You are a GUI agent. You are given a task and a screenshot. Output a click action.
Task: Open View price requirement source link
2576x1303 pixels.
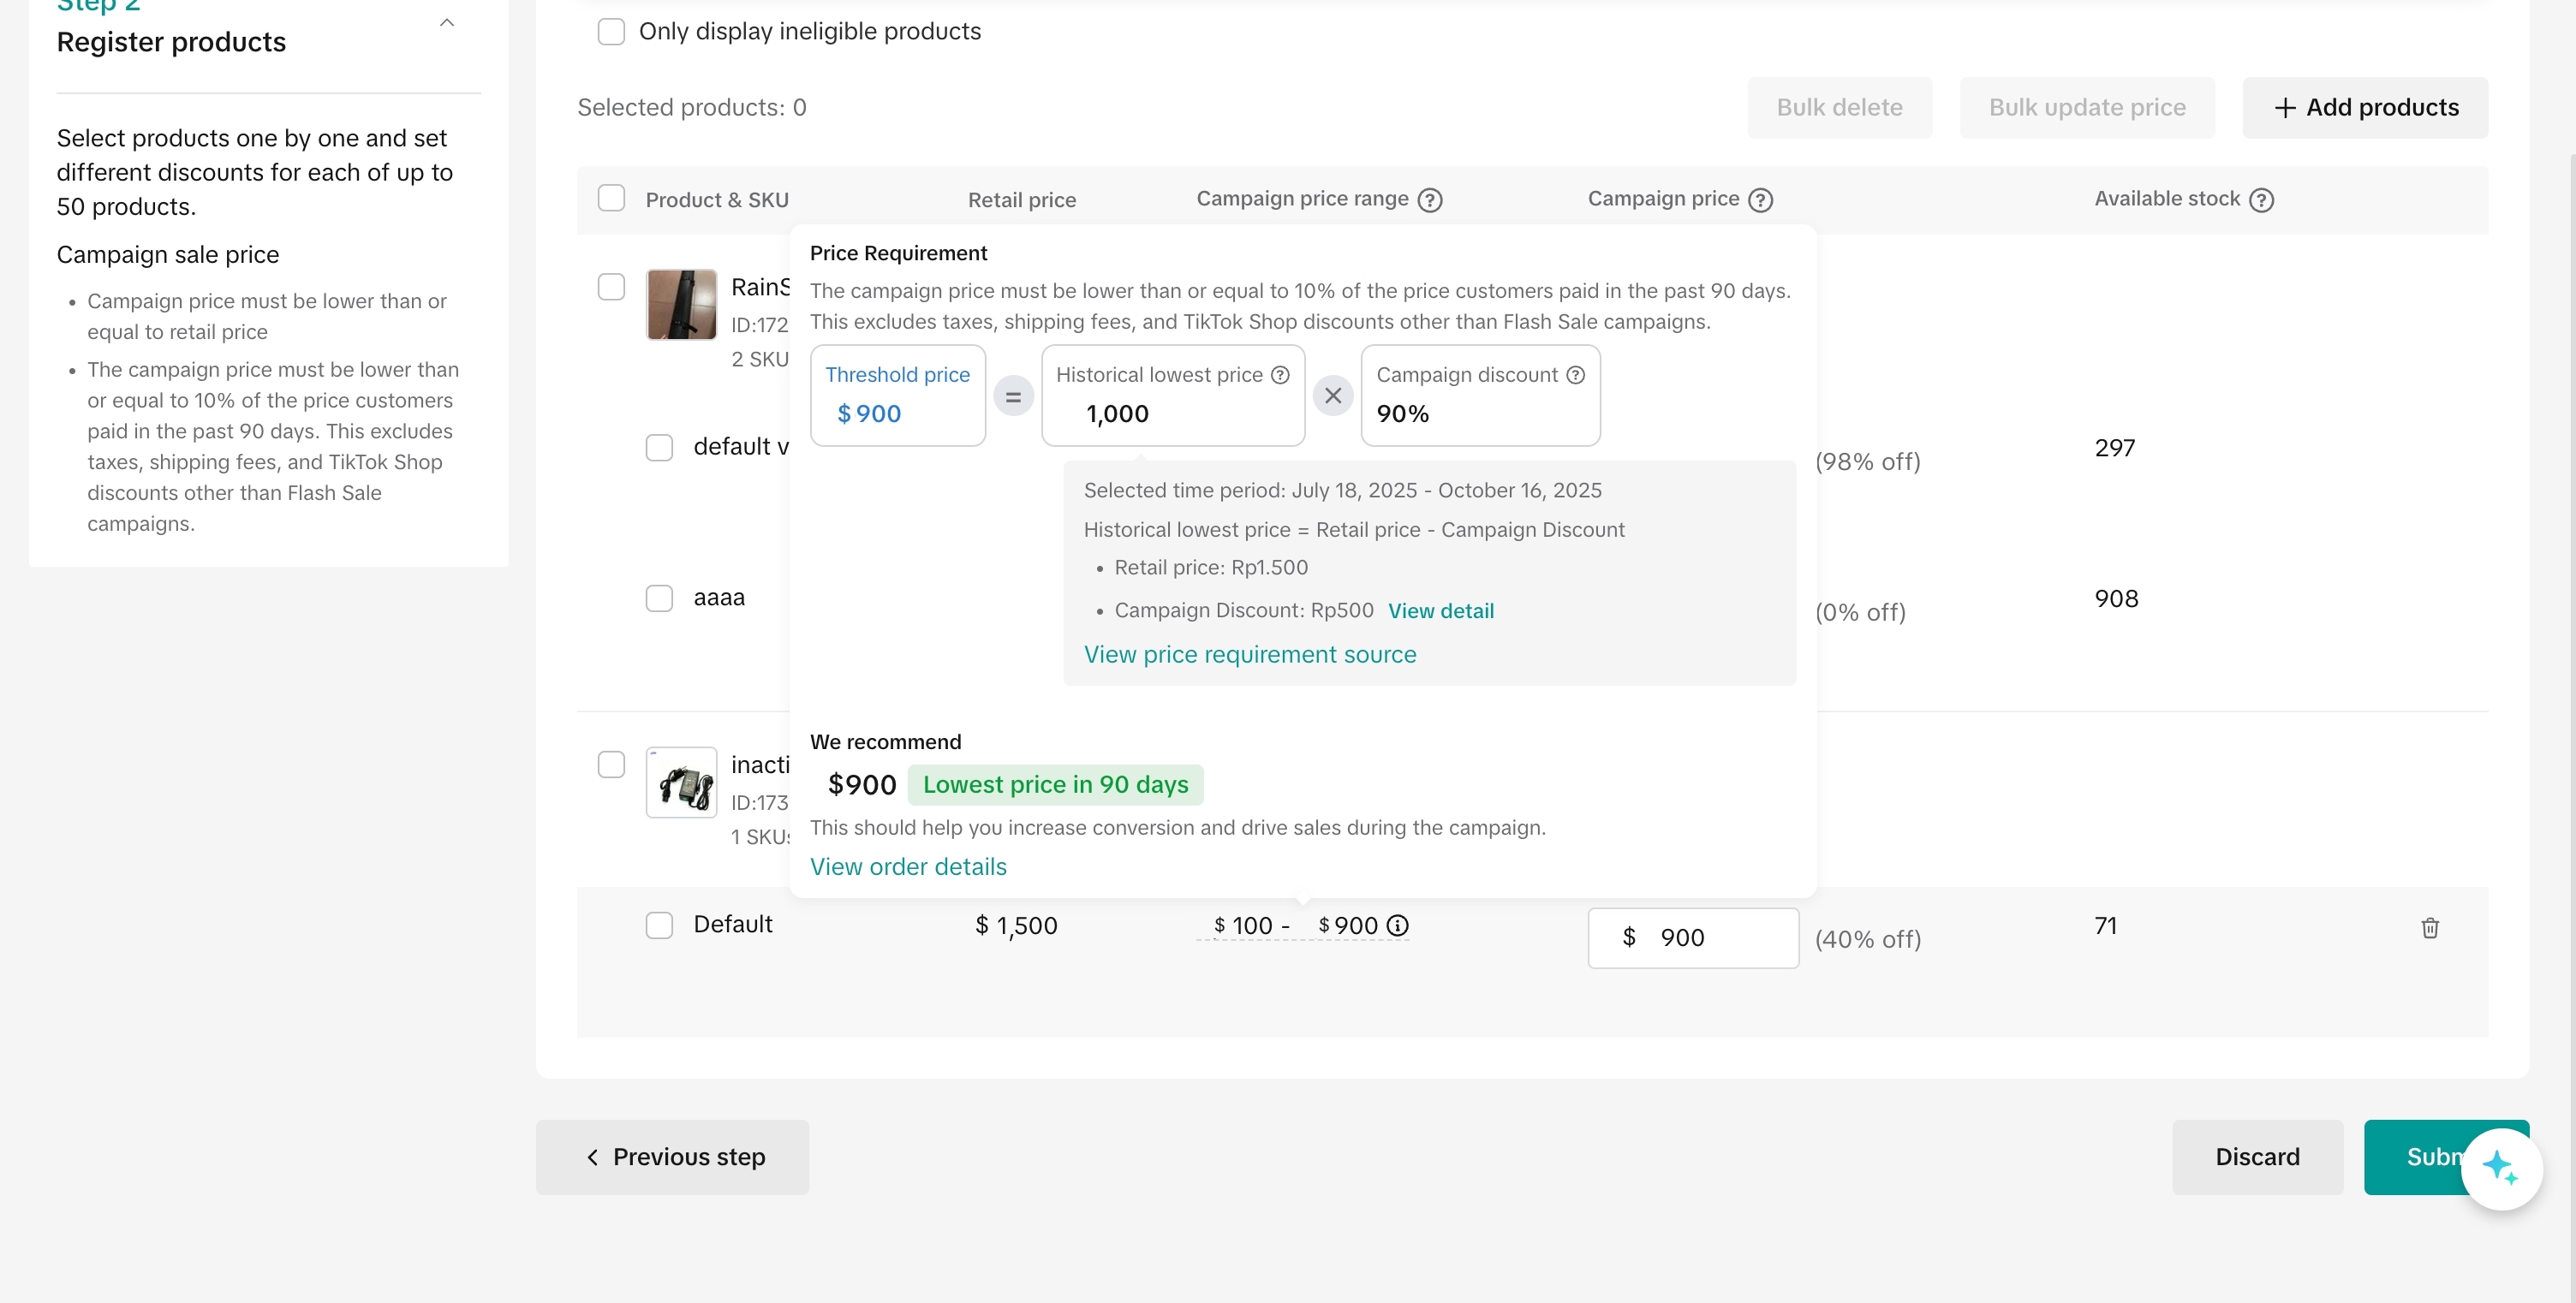coord(1250,655)
